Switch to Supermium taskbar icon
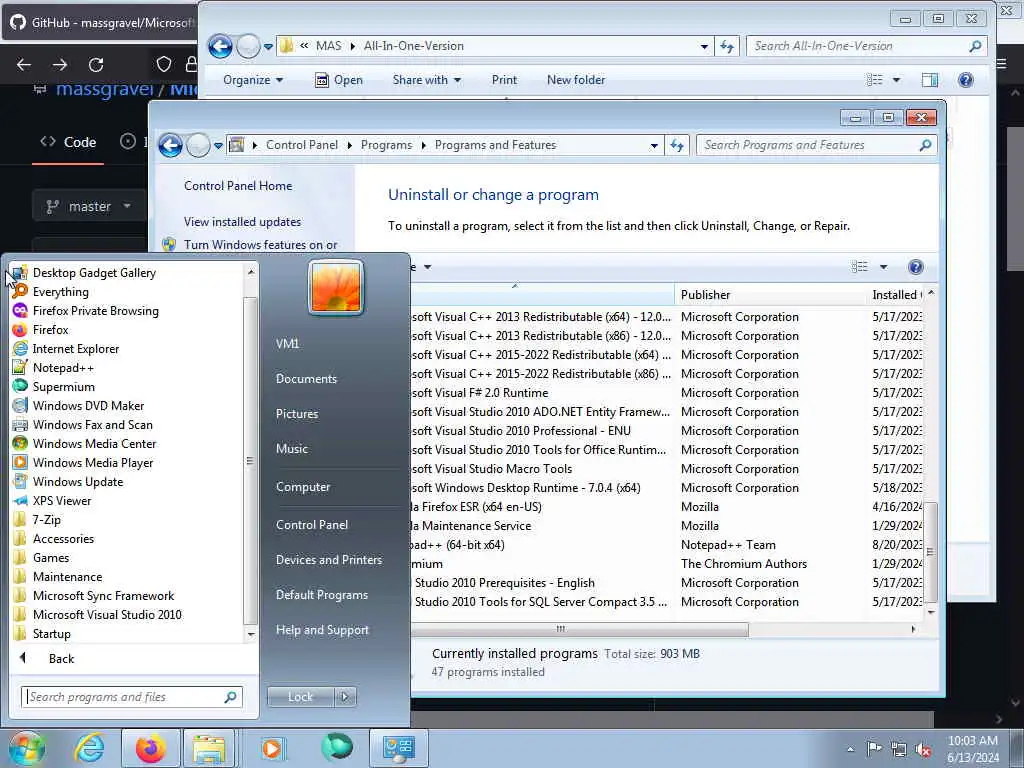Image resolution: width=1024 pixels, height=768 pixels. [337, 748]
